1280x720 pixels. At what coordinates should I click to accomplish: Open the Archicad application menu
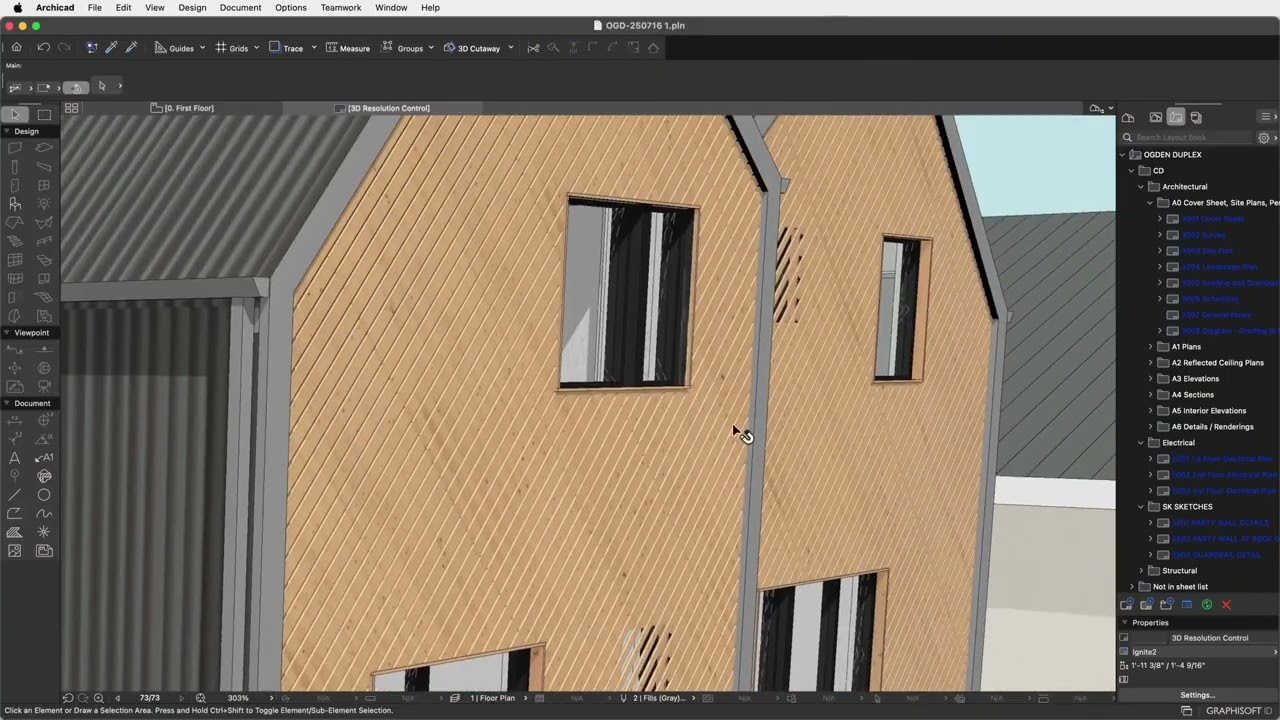(55, 7)
